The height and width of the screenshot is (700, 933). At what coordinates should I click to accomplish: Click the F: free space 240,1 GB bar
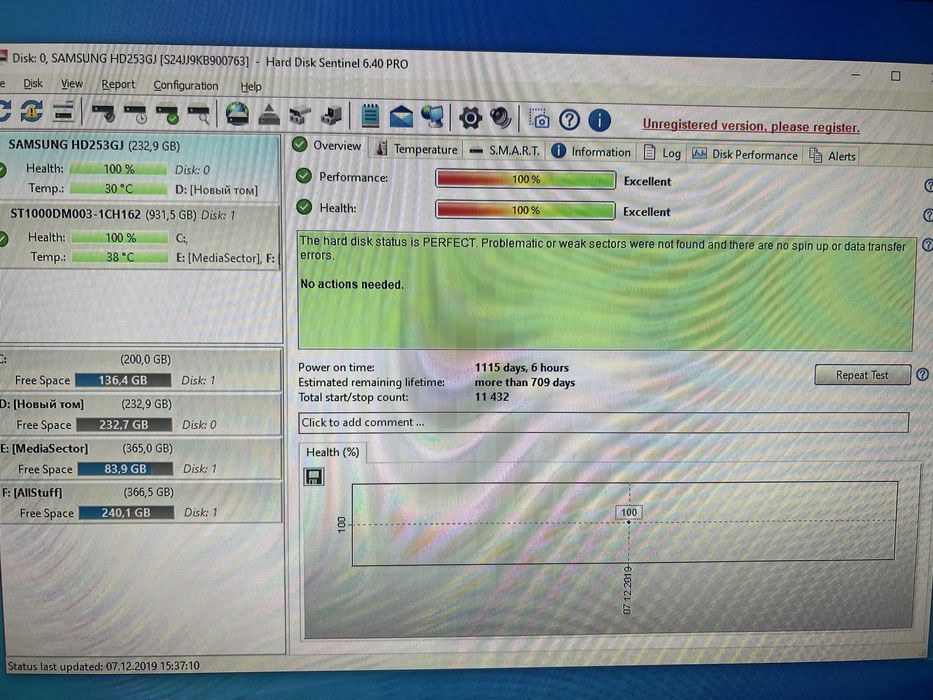tap(126, 512)
